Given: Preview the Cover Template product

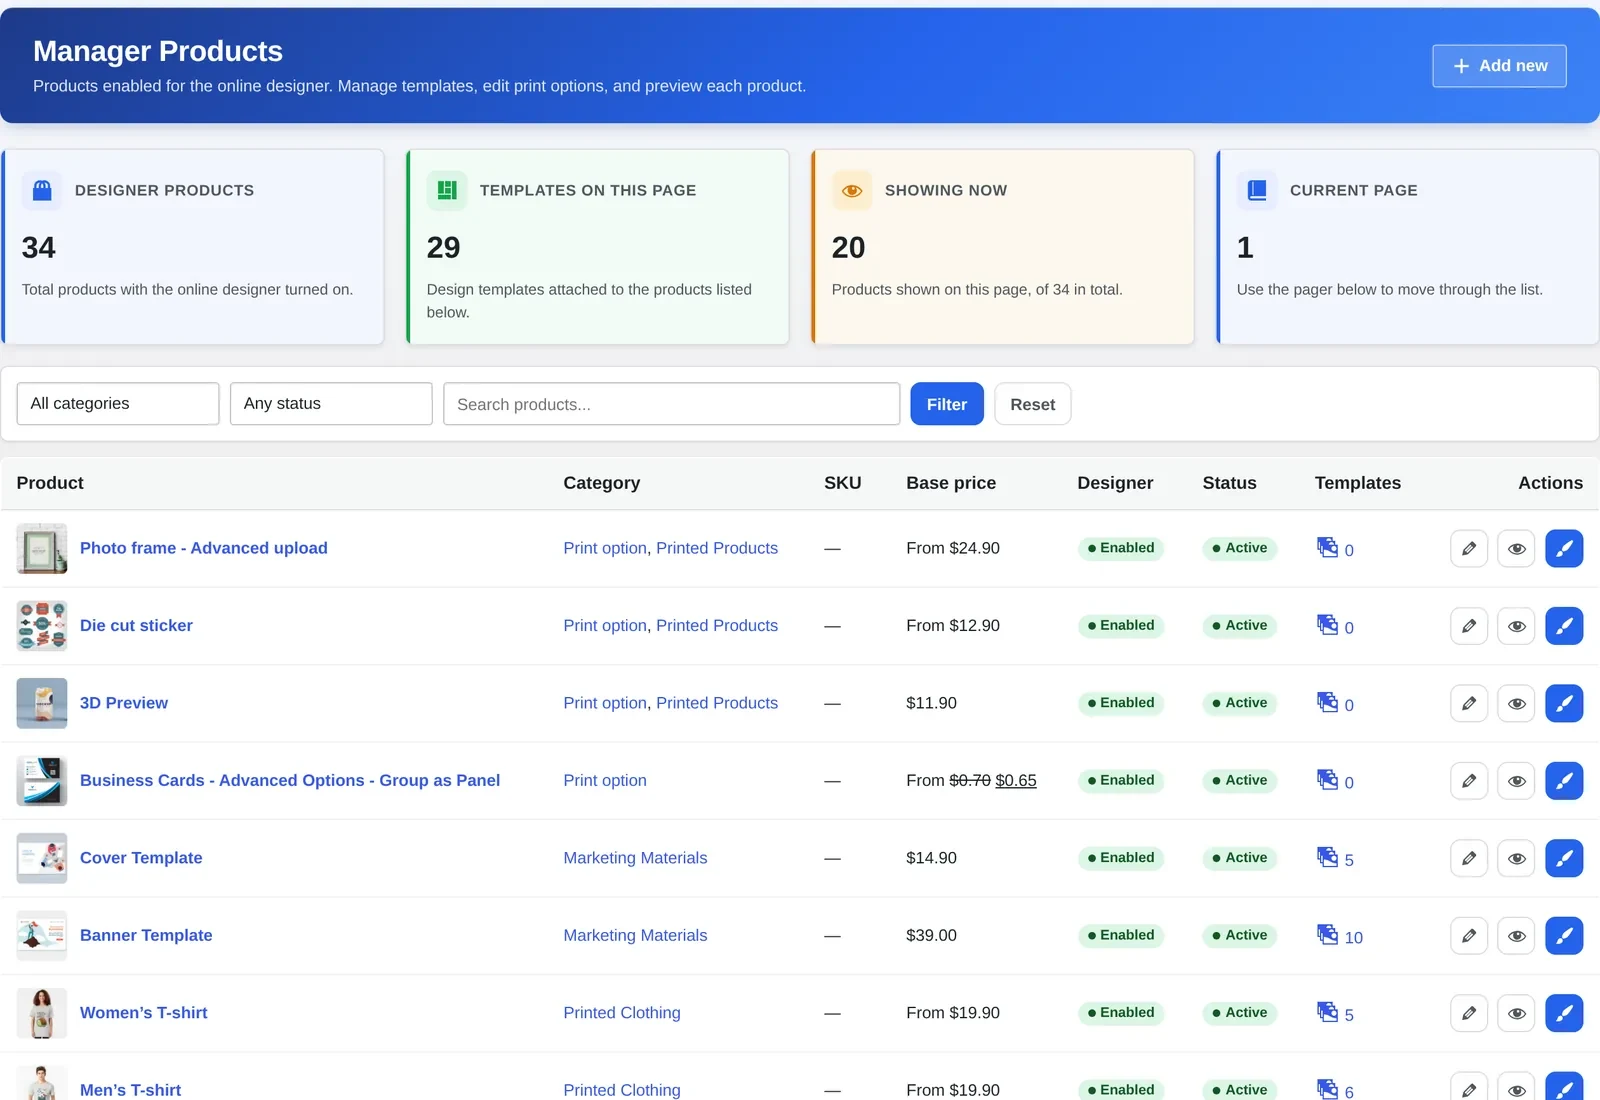Looking at the screenshot, I should [x=1516, y=858].
